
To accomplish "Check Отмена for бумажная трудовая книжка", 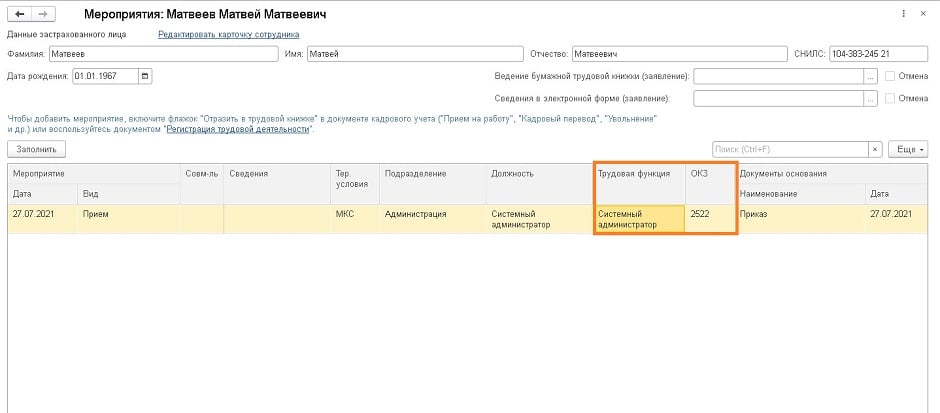I will (x=891, y=76).
